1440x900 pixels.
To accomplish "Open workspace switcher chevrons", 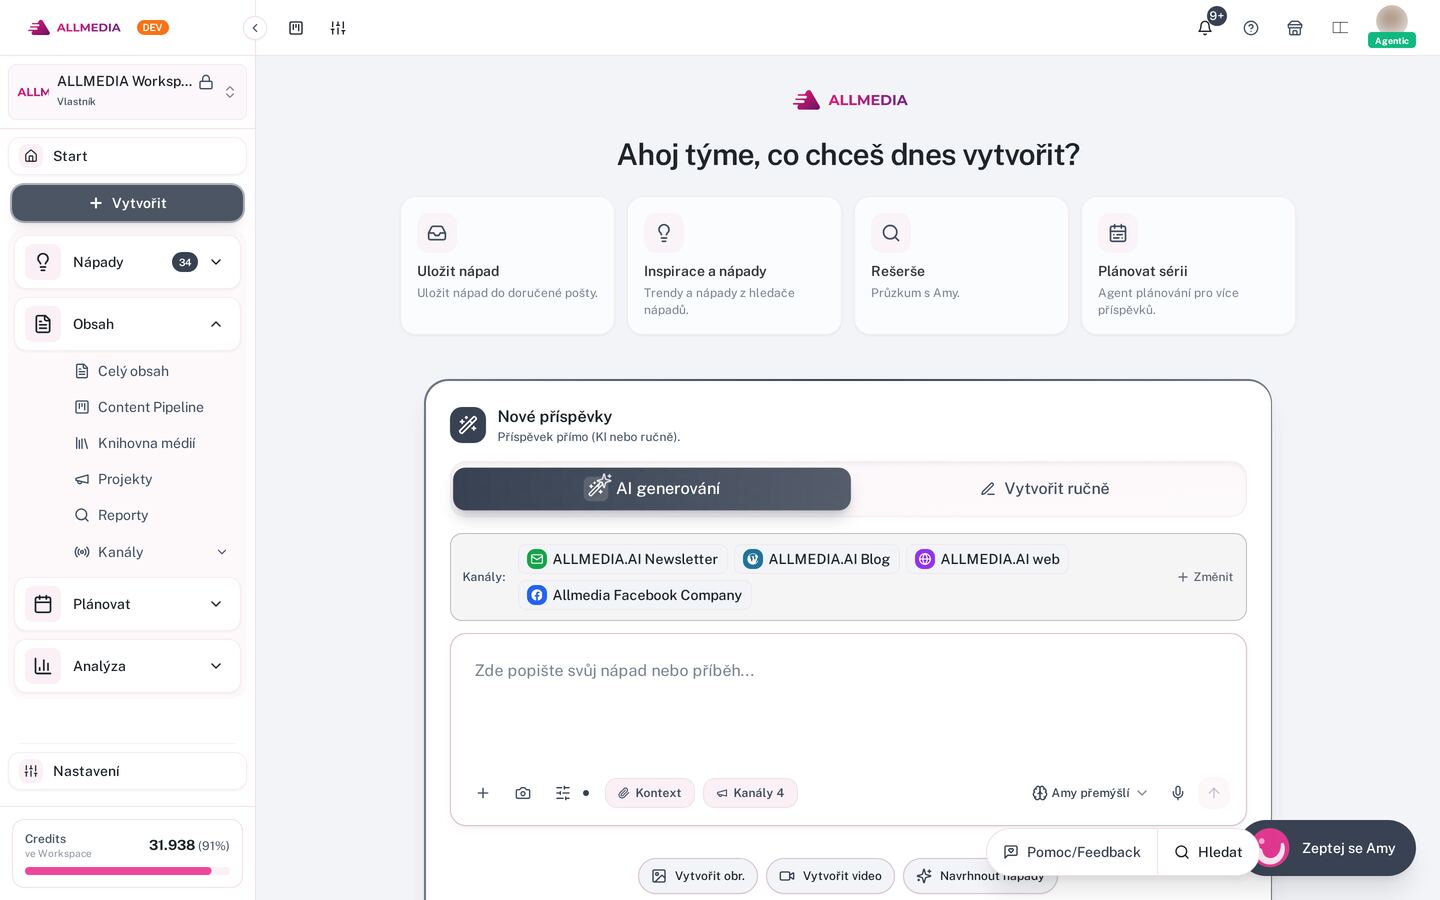I will [x=230, y=92].
